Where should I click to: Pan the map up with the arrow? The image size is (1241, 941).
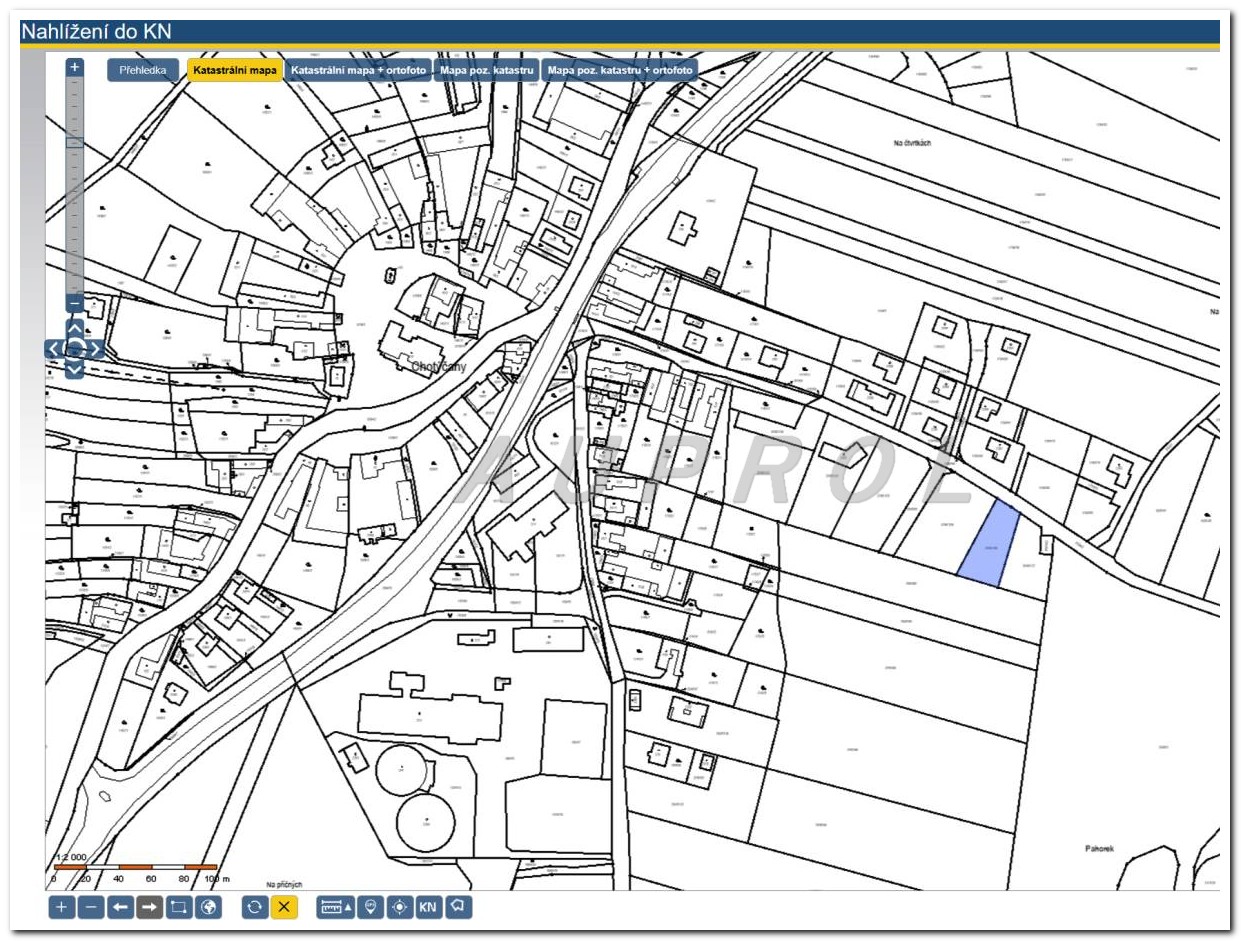75,328
